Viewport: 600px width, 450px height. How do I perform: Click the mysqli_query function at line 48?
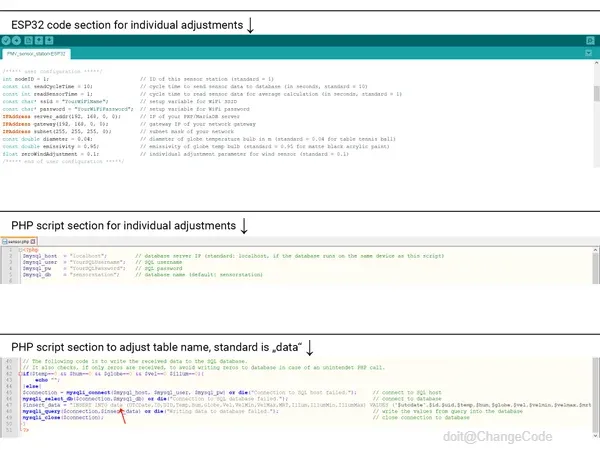(x=40, y=411)
